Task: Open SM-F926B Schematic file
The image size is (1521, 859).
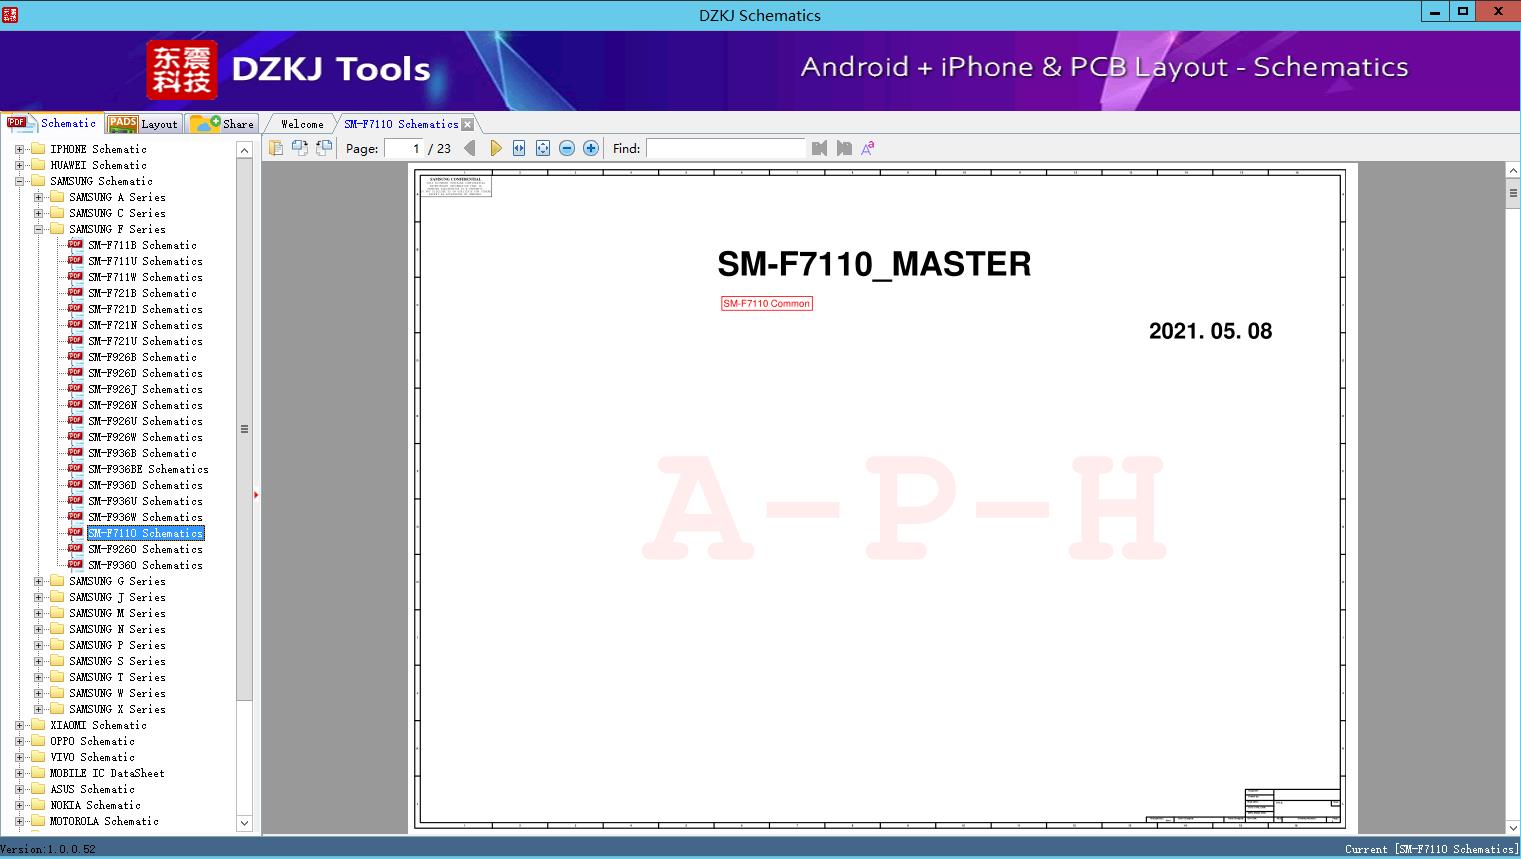Action: pyautogui.click(x=142, y=357)
